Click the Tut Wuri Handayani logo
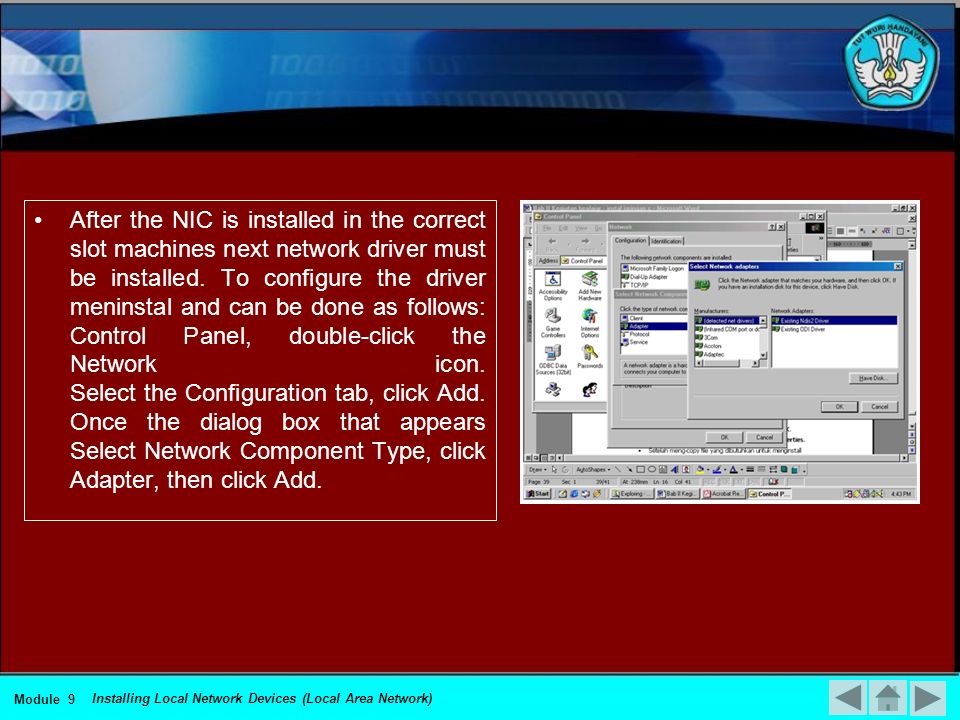The width and height of the screenshot is (960, 720). pyautogui.click(x=891, y=64)
